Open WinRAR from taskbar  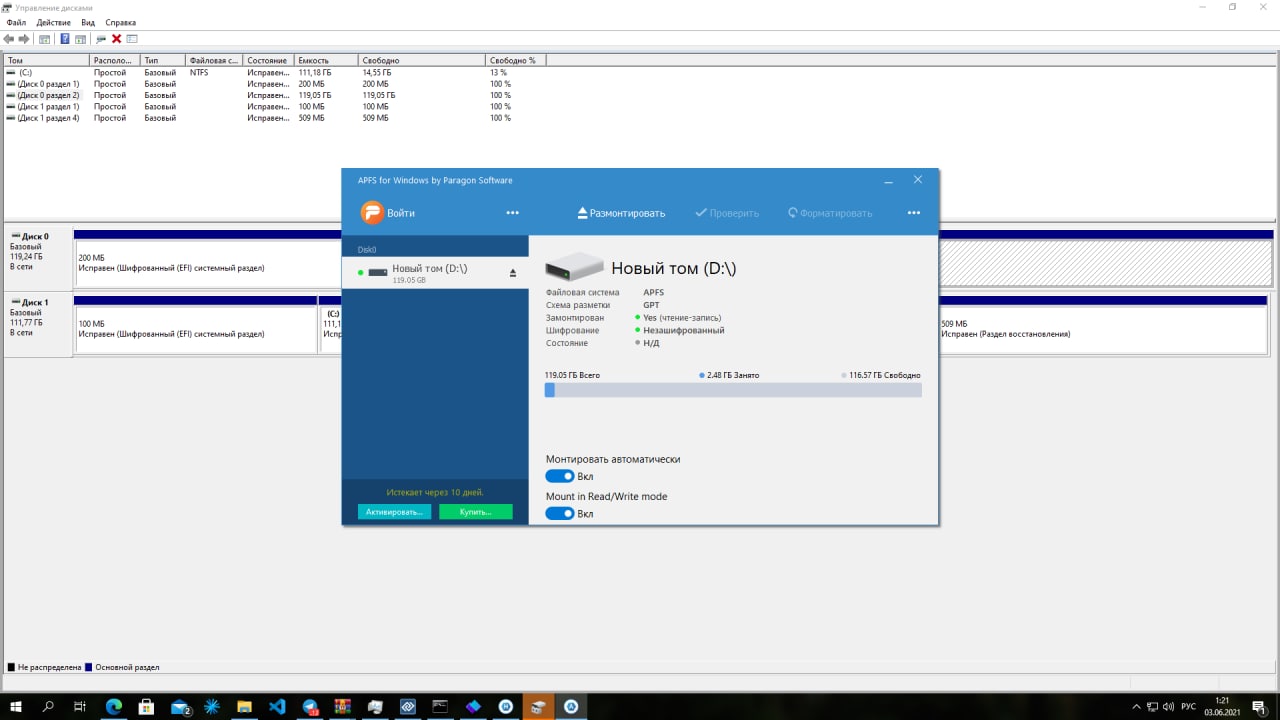pos(342,706)
